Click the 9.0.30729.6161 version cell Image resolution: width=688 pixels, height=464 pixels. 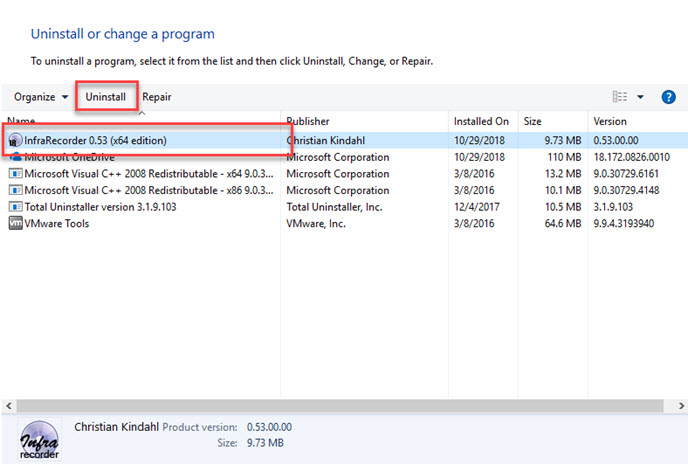tap(626, 174)
